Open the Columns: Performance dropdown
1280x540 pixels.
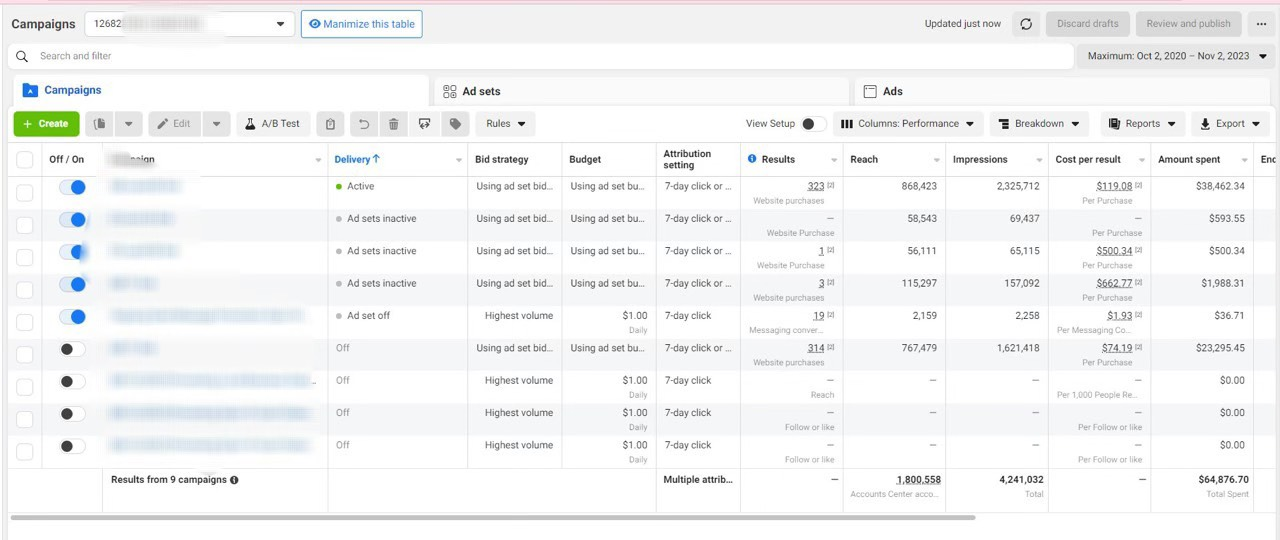(x=907, y=124)
